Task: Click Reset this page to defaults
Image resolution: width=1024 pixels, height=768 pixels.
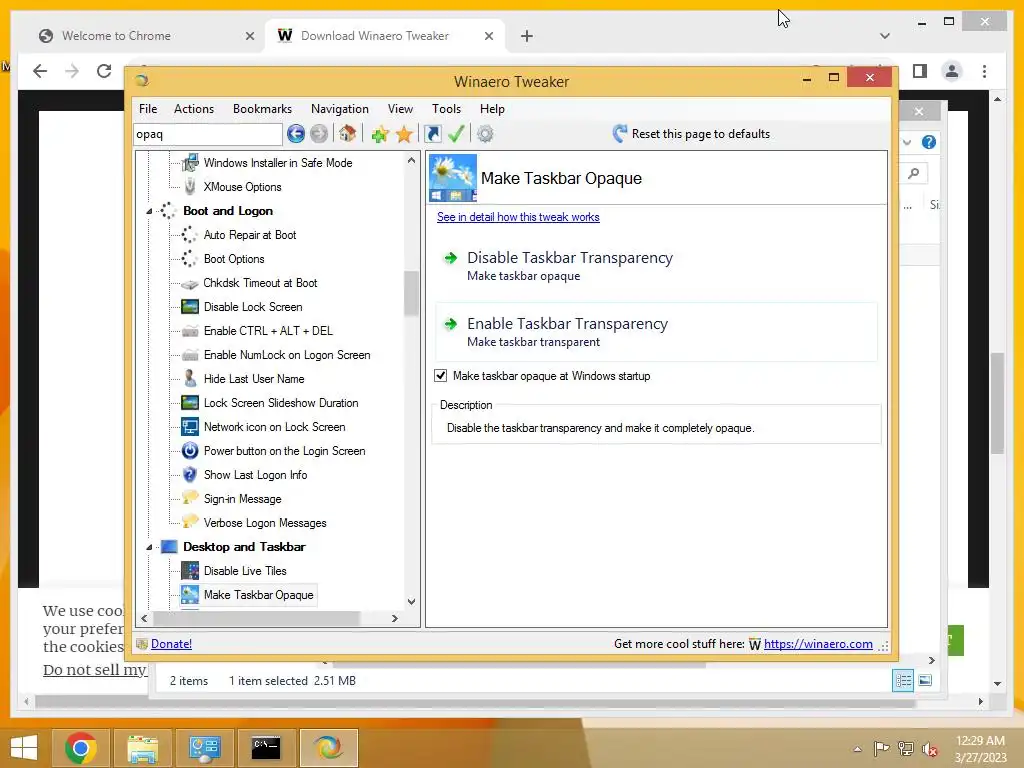Action: click(701, 134)
